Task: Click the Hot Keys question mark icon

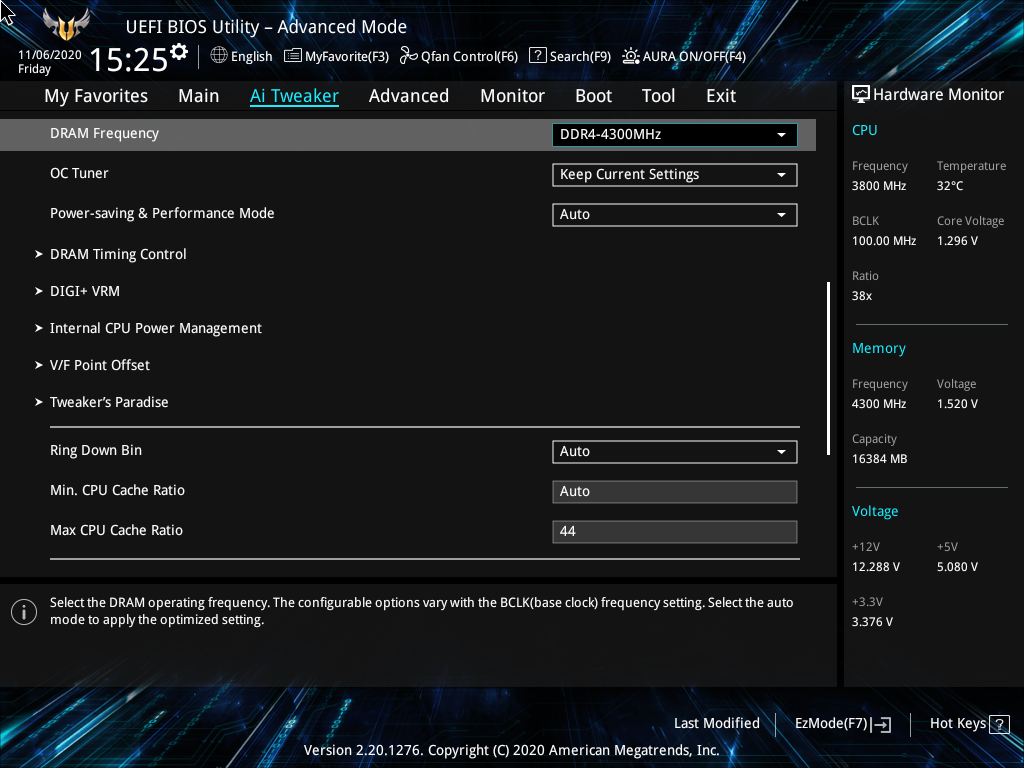Action: tap(999, 724)
